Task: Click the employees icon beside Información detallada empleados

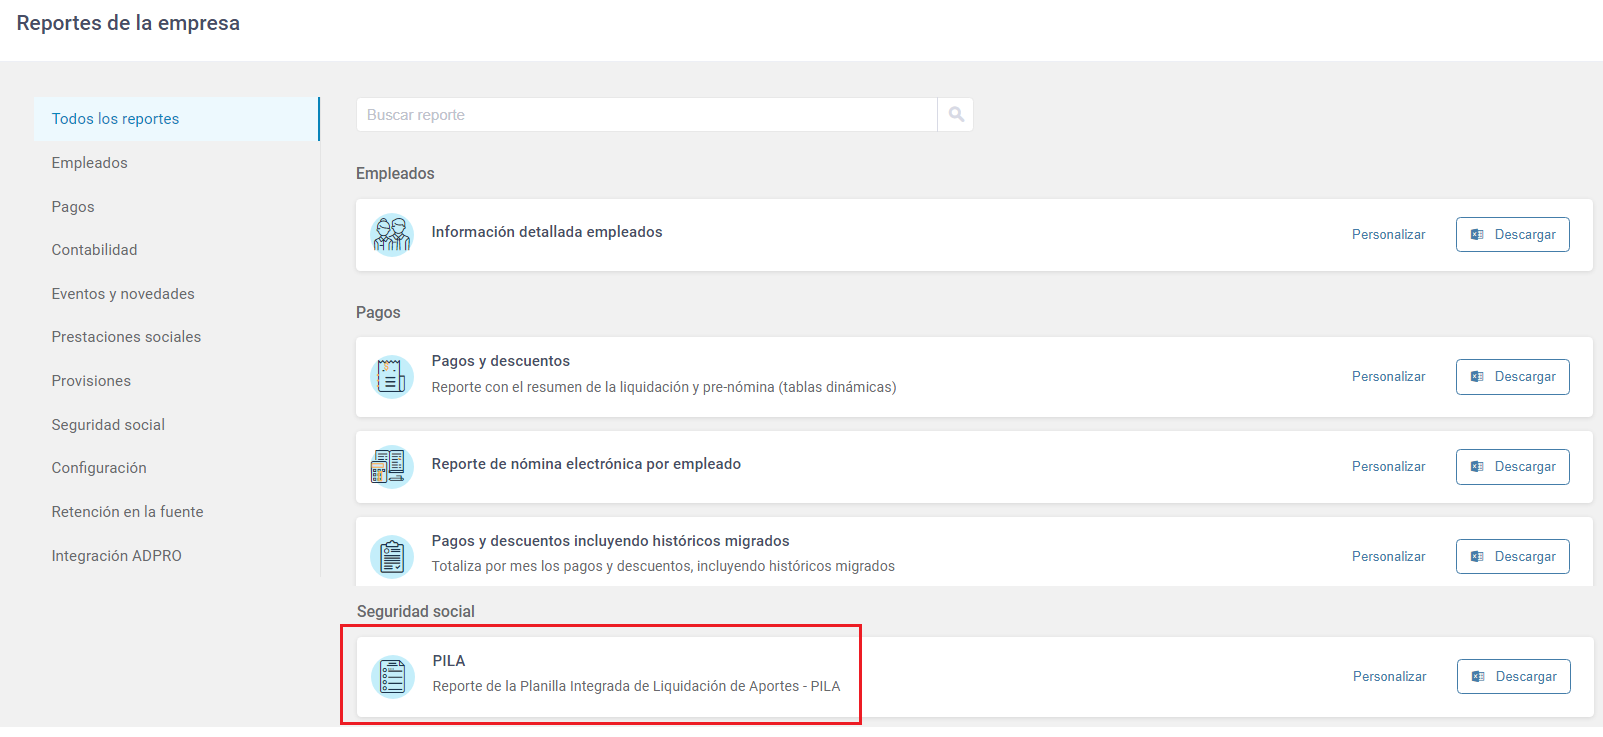Action: tap(392, 235)
